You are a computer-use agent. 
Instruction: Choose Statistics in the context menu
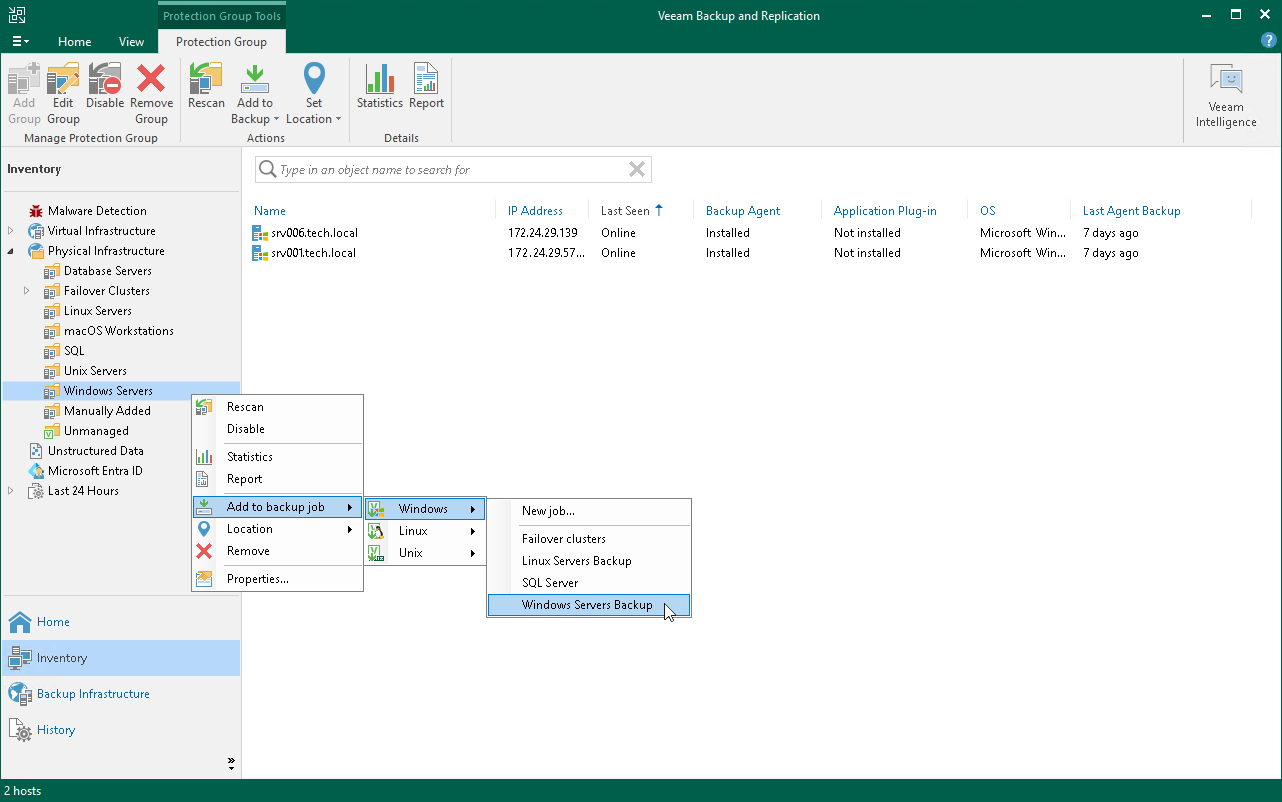277,457
